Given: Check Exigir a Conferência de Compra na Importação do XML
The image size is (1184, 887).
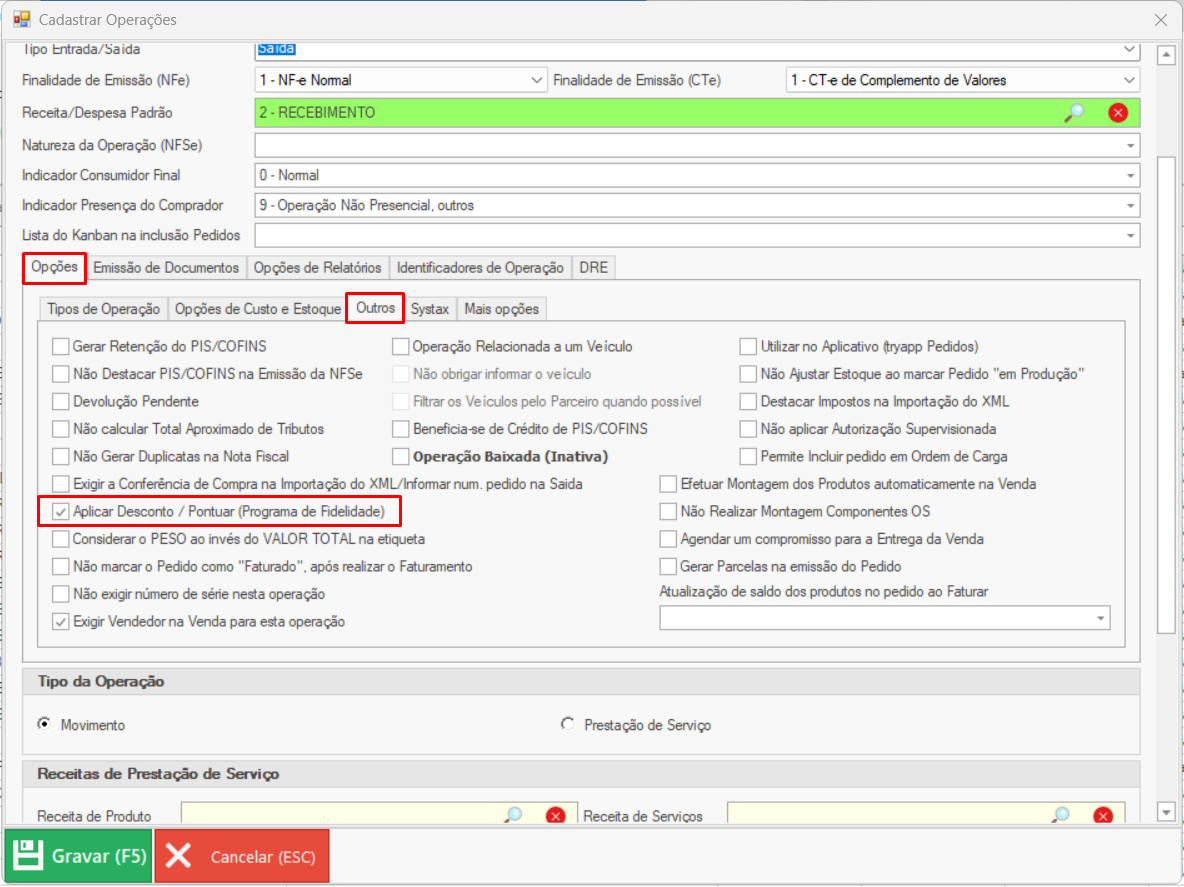Looking at the screenshot, I should 60,484.
